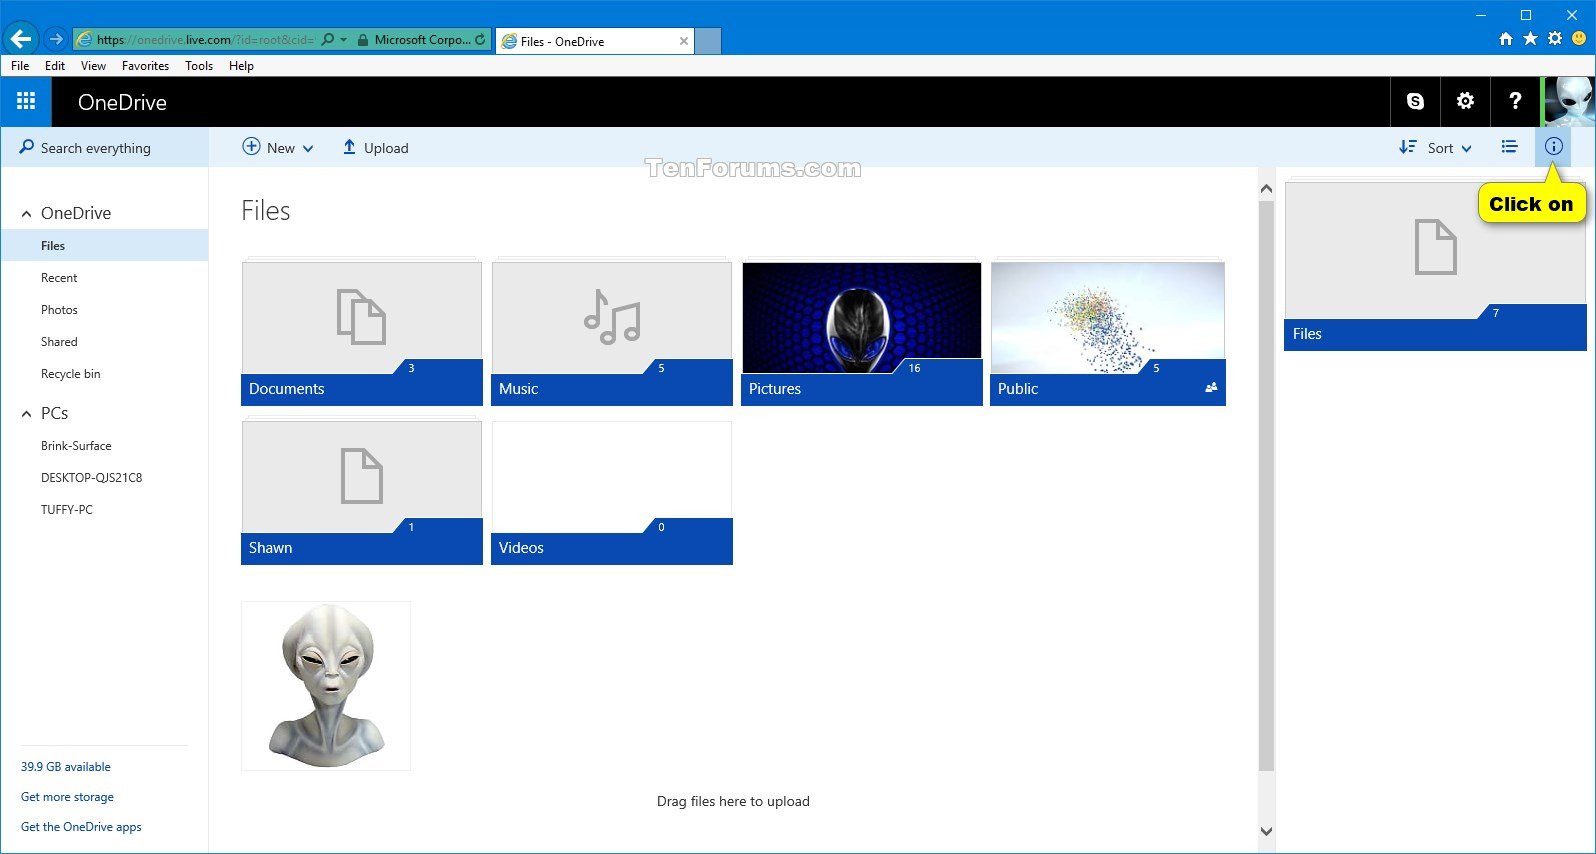Collapse the PCs navigation section

tap(27, 414)
